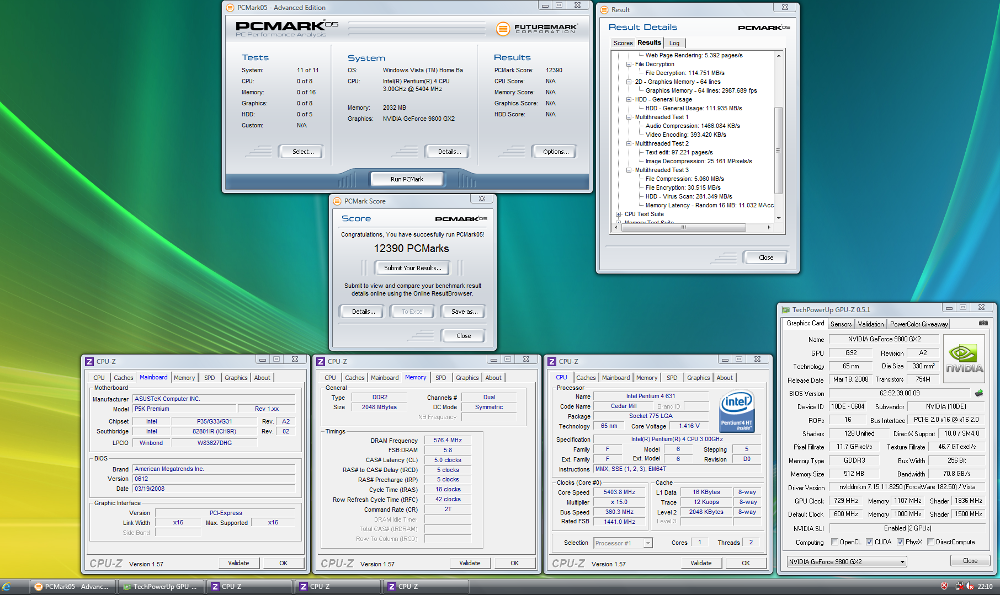
Task: Click OK in the Mainboard CPU-Z window
Action: pos(283,563)
